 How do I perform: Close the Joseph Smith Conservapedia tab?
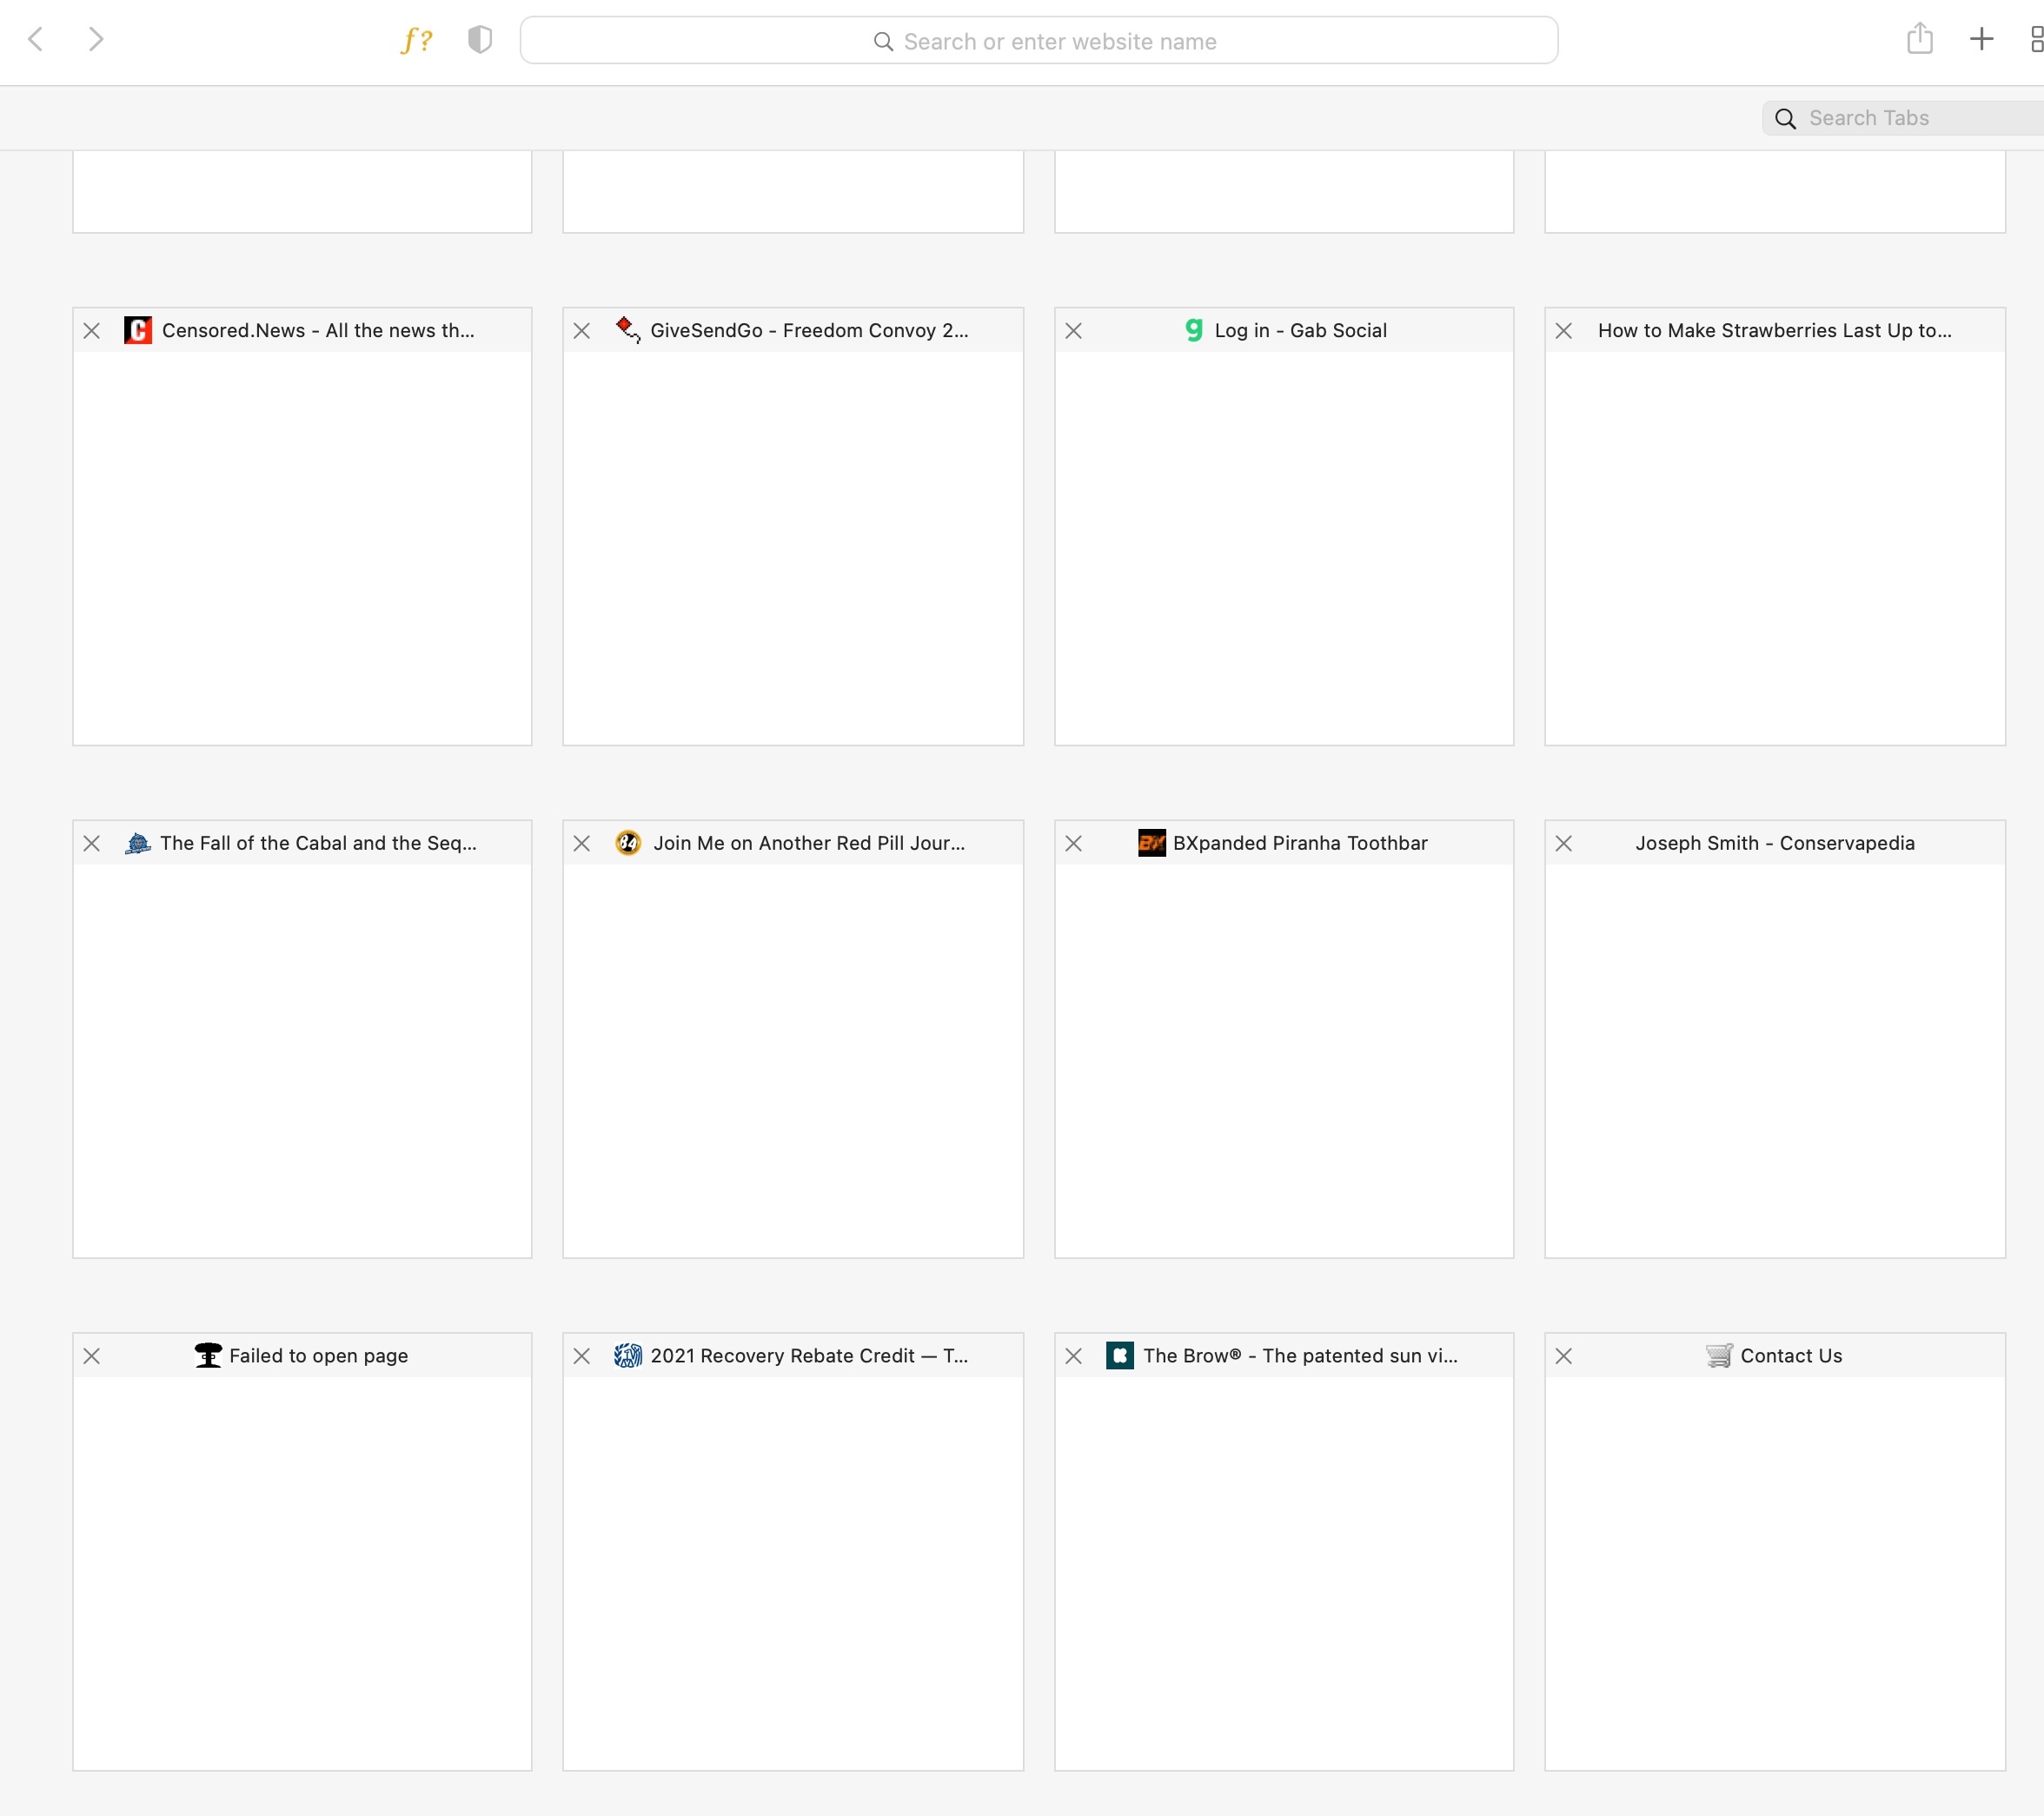click(1564, 844)
